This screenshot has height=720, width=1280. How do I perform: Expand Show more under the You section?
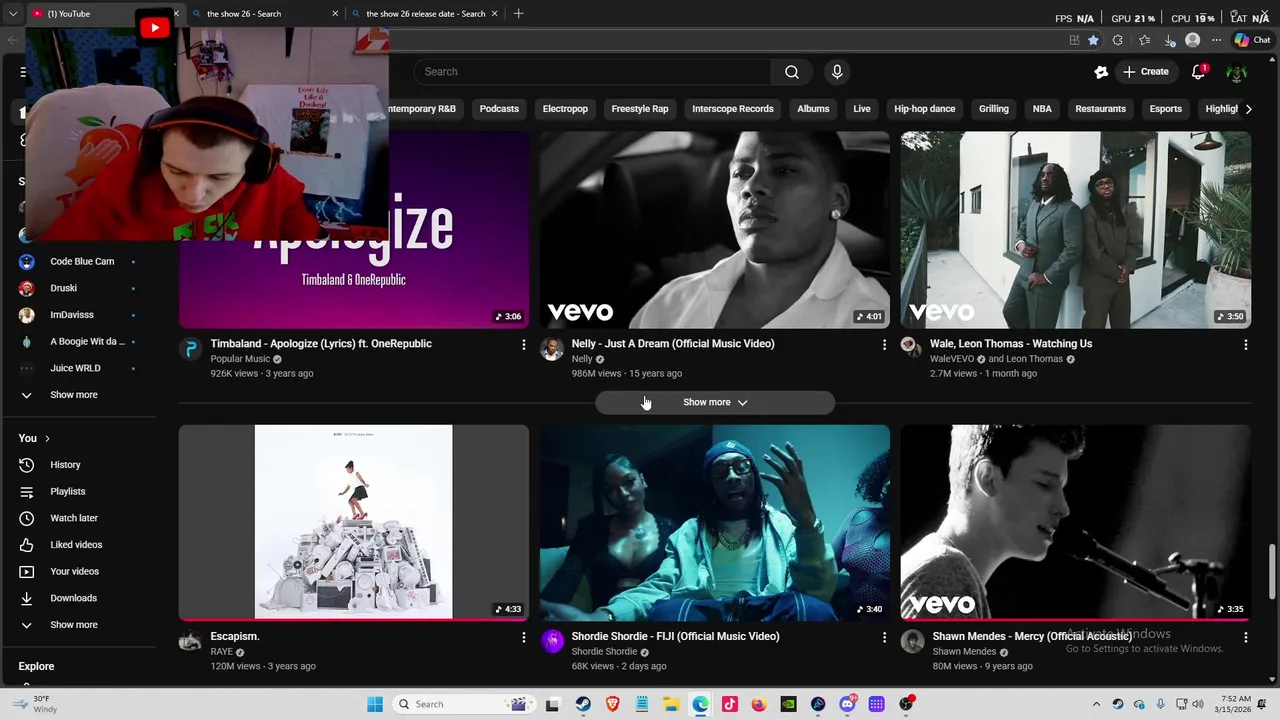click(x=75, y=625)
